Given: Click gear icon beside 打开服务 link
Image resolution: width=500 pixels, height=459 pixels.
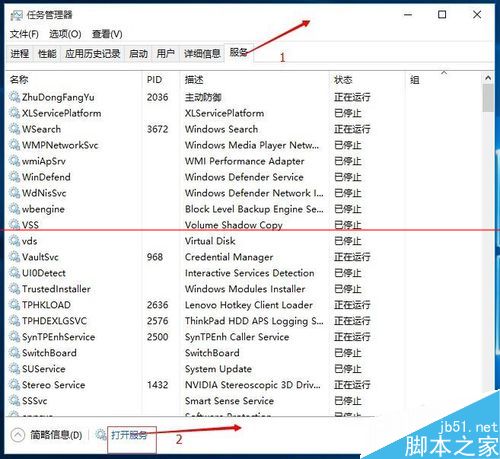Looking at the screenshot, I should point(101,434).
